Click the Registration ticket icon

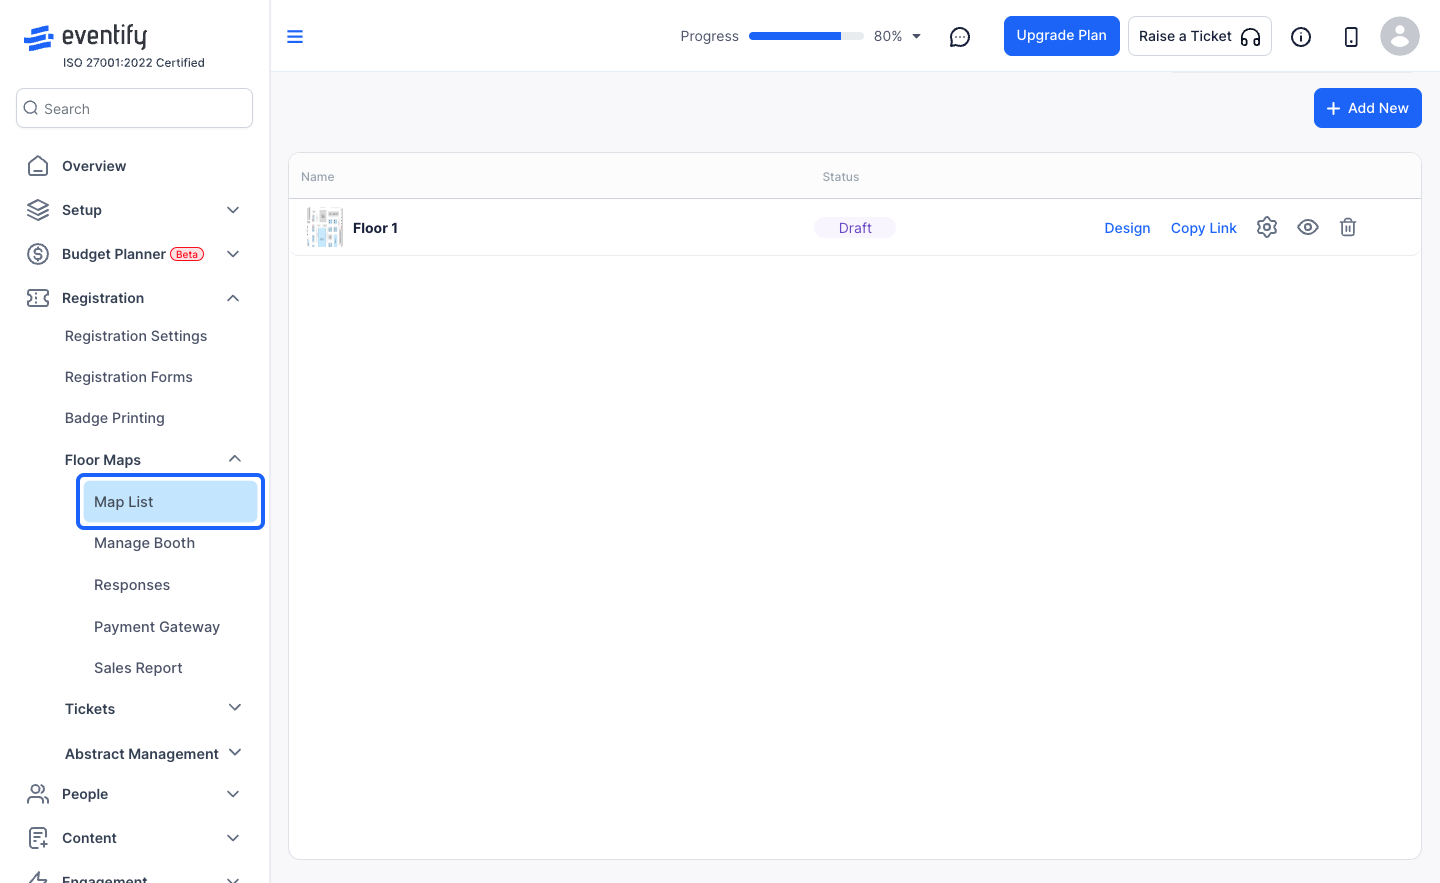38,298
